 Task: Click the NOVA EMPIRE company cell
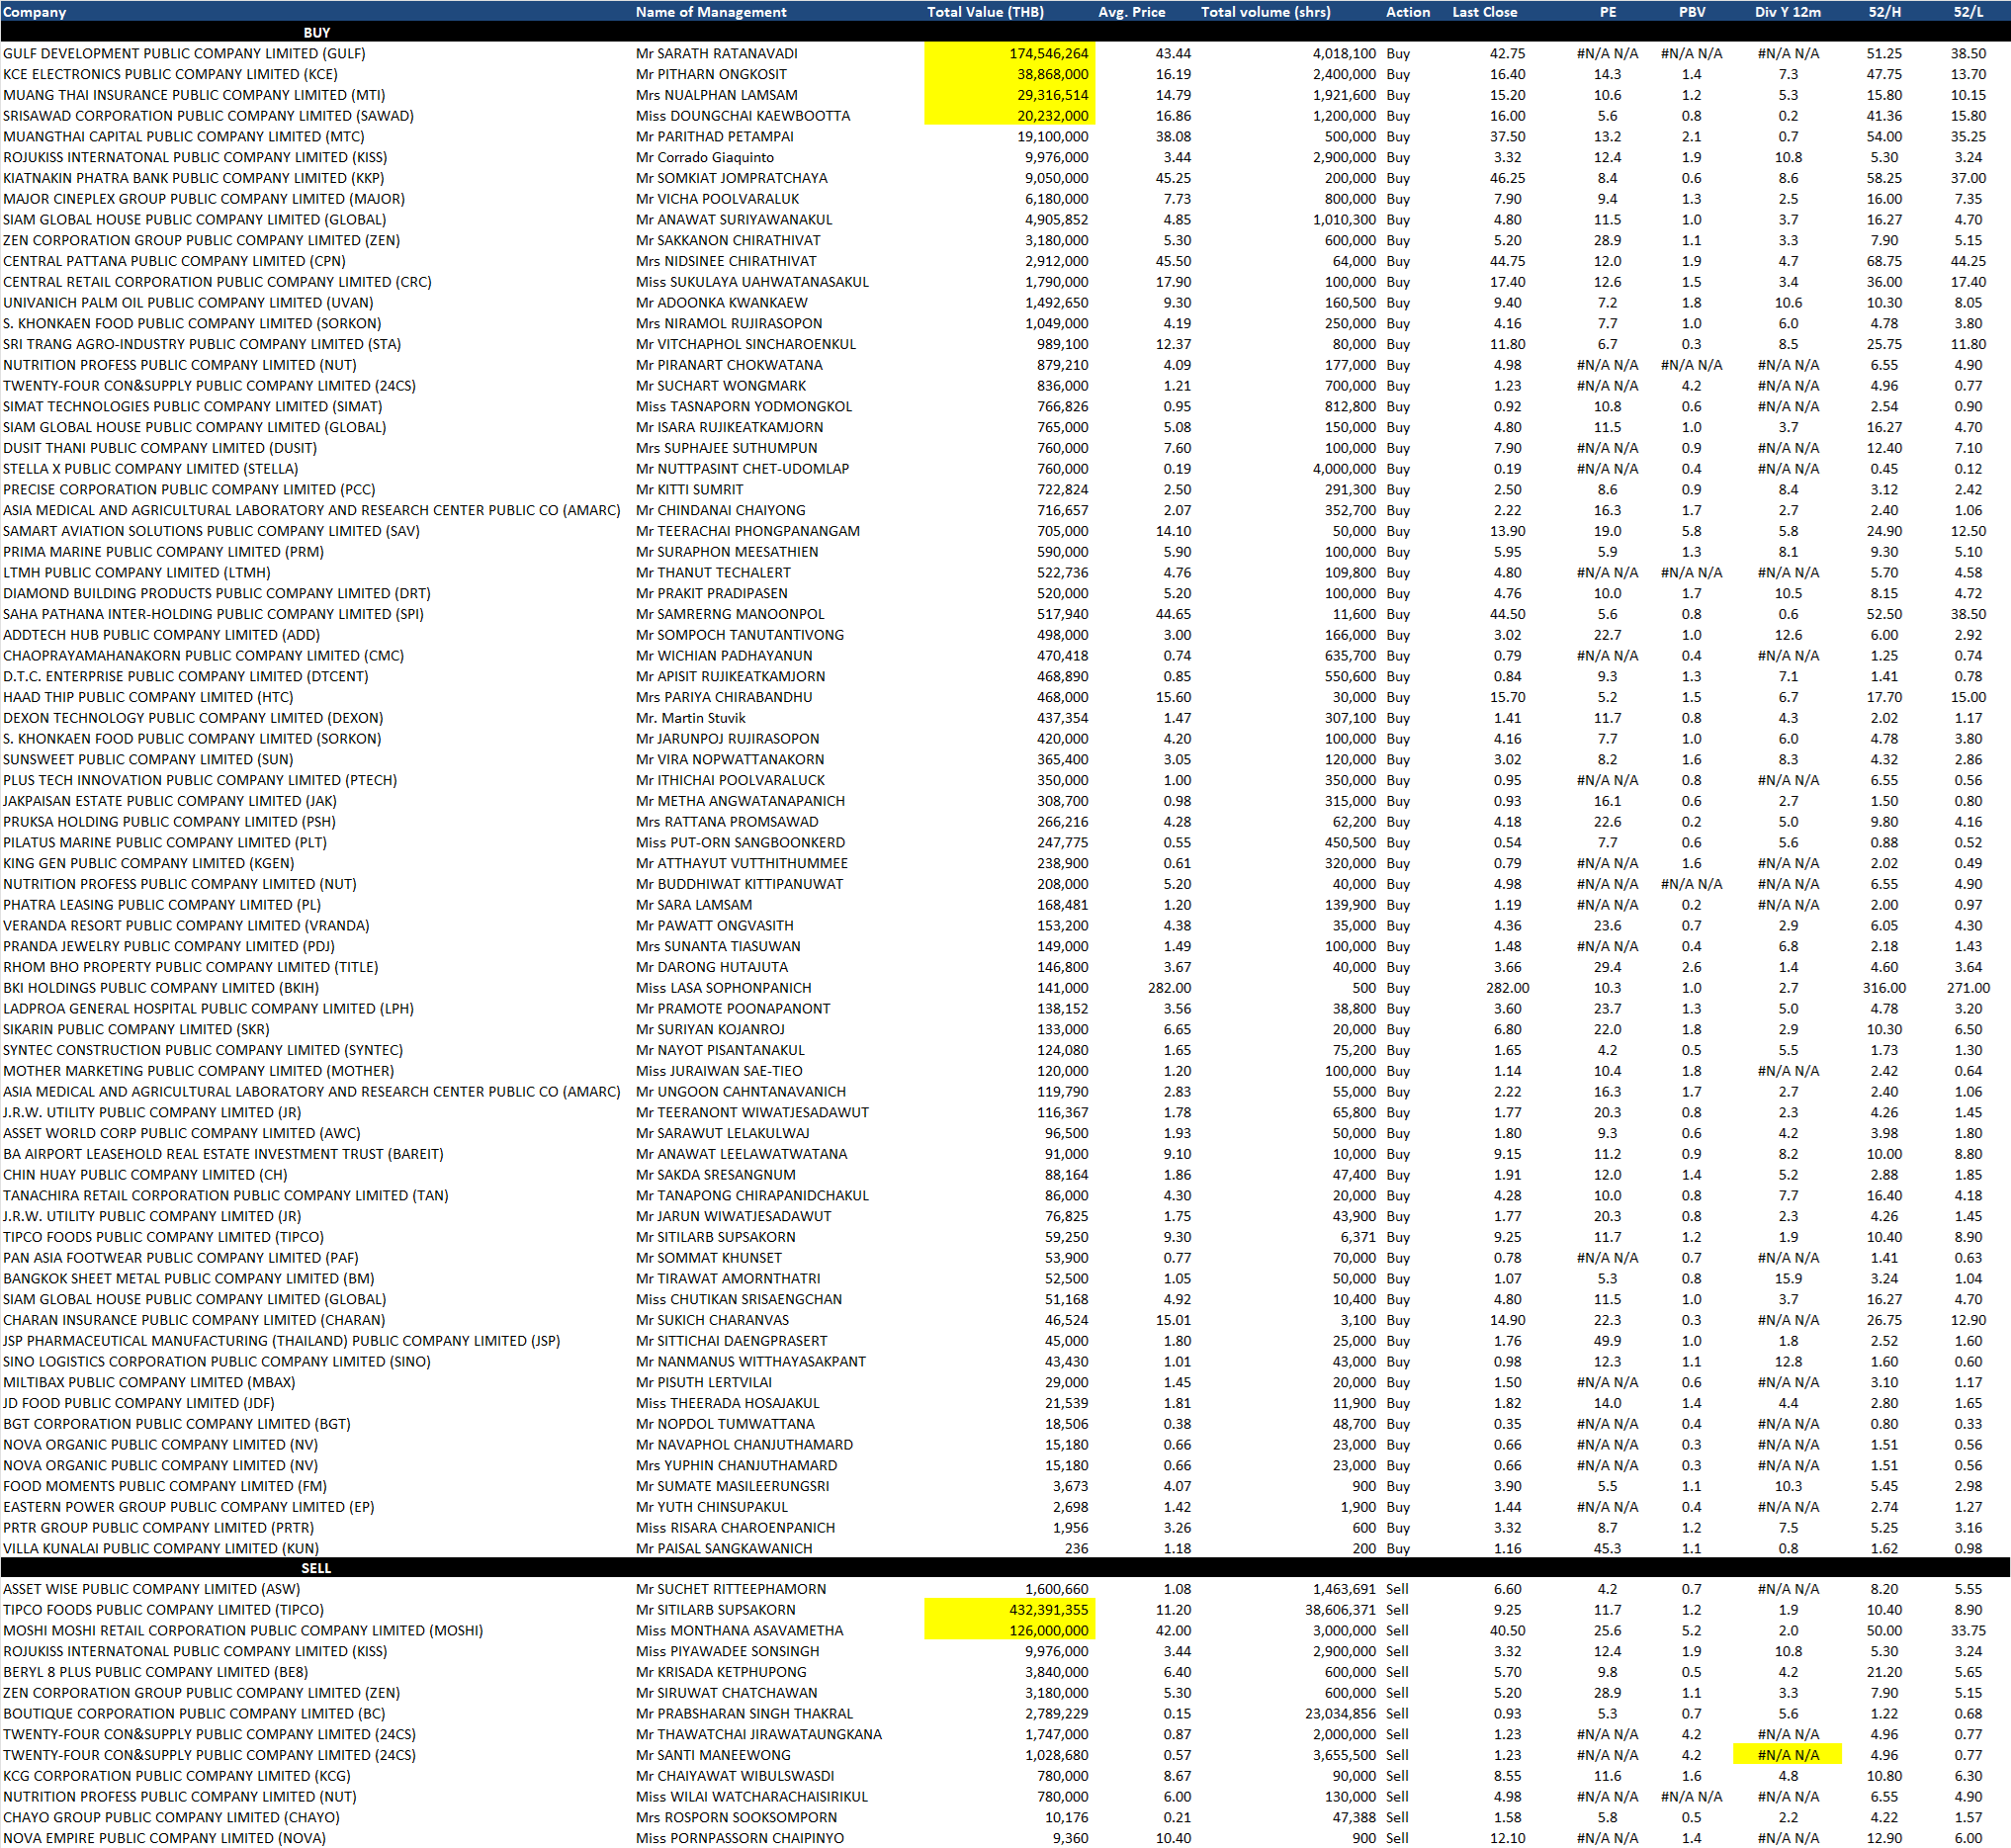coord(164,1837)
